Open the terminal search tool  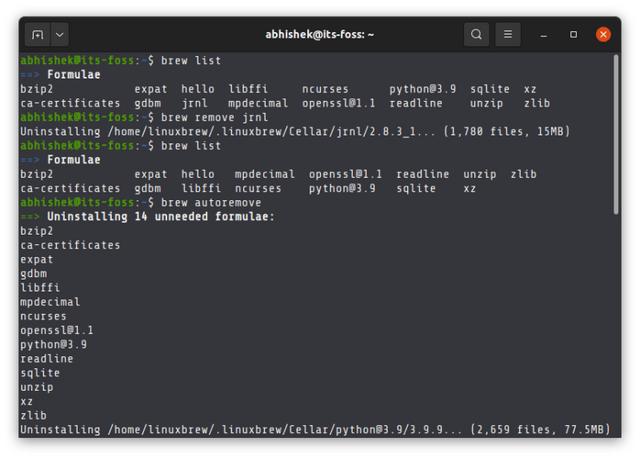click(x=476, y=34)
